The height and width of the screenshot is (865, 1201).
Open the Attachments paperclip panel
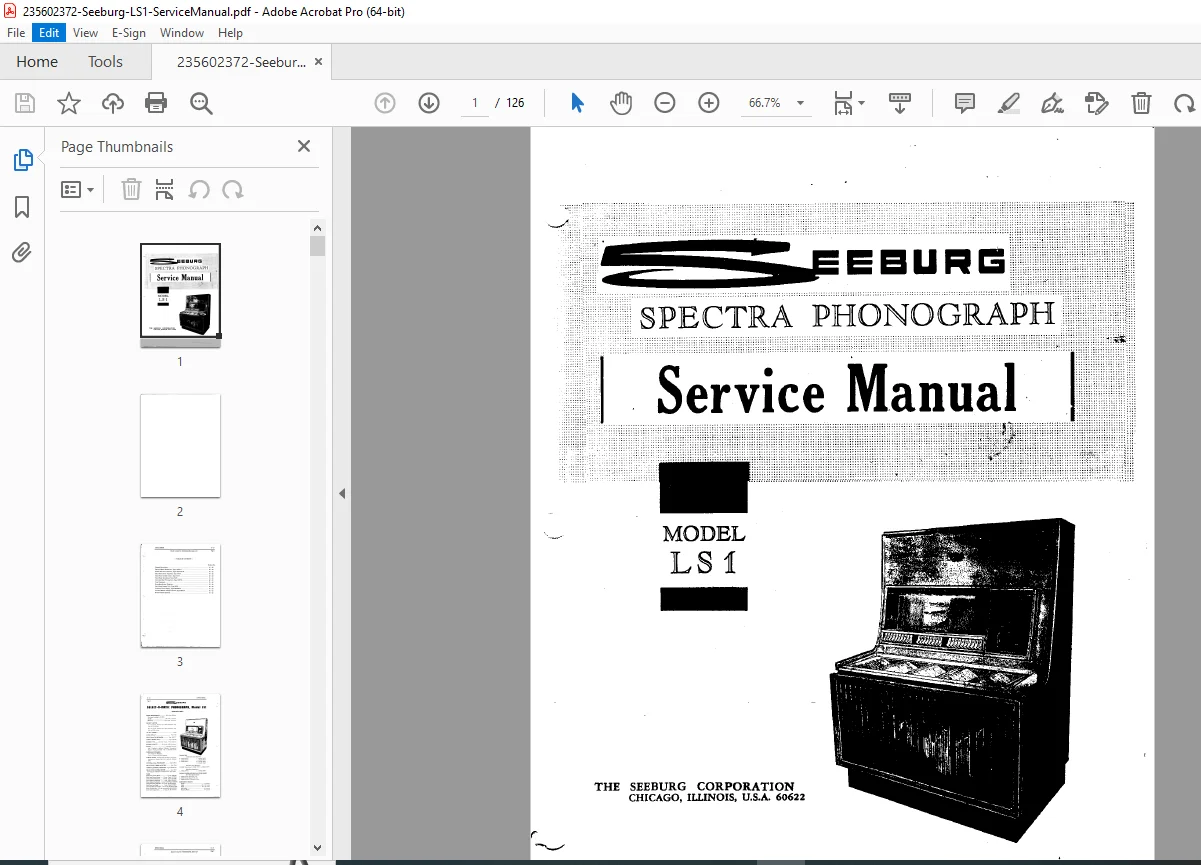[x=22, y=252]
